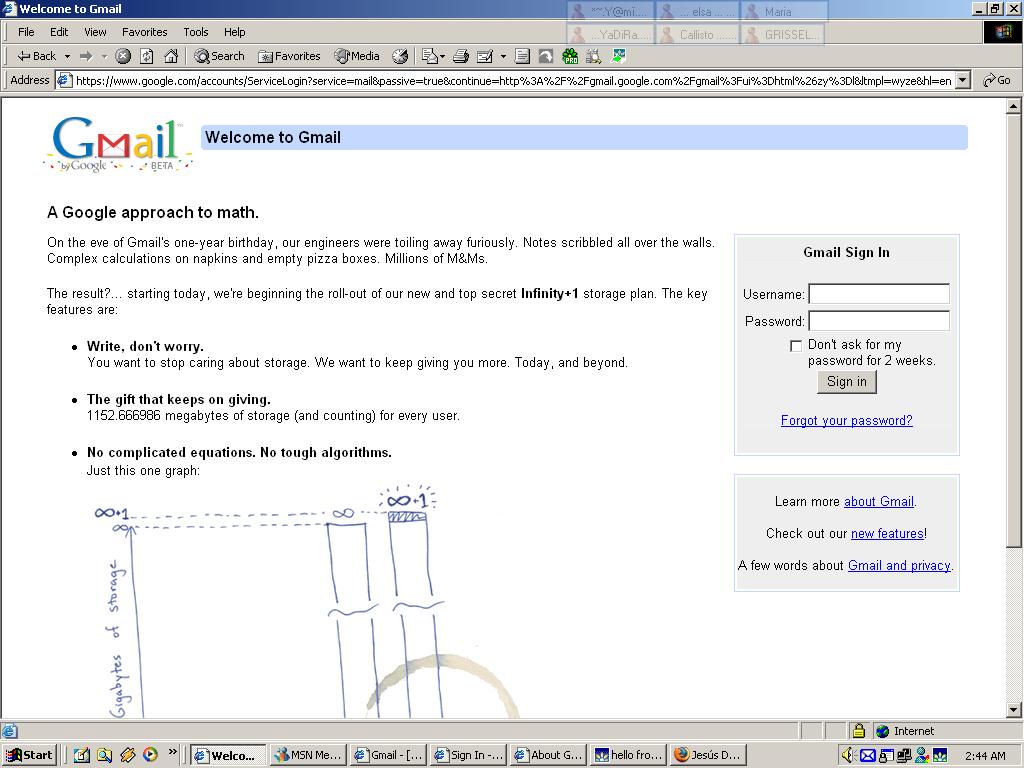This screenshot has width=1024, height=768.
Task: Open the Media pane in the toolbar
Action: click(357, 56)
